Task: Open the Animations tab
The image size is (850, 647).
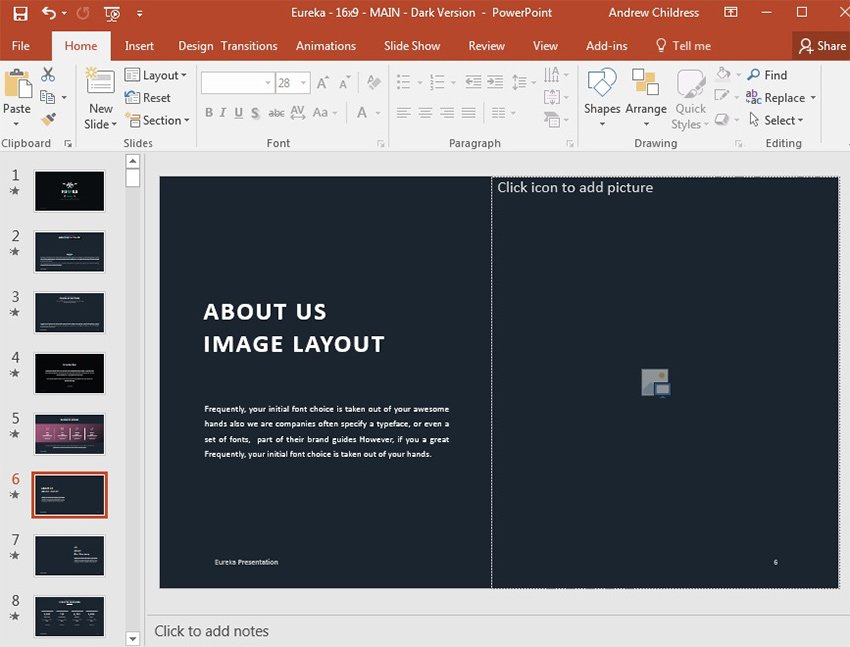Action: click(326, 46)
